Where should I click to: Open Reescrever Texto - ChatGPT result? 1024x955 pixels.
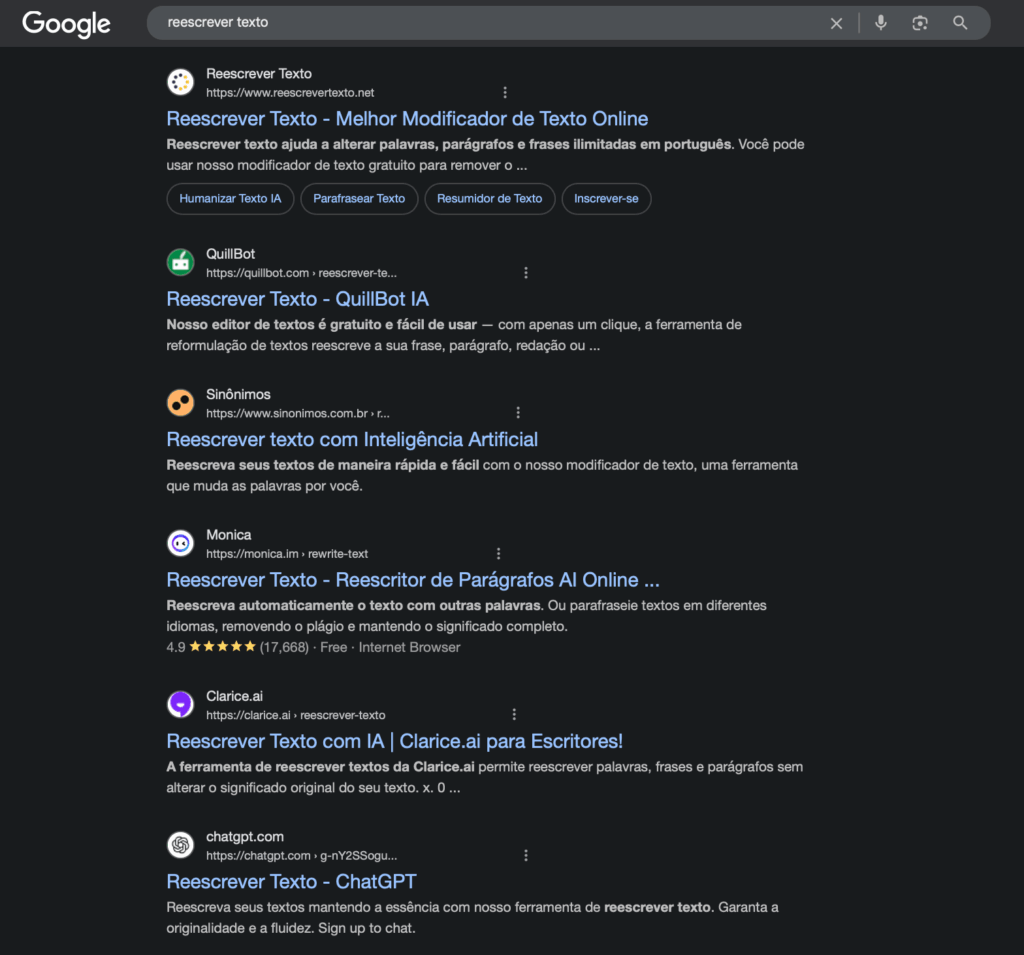291,881
